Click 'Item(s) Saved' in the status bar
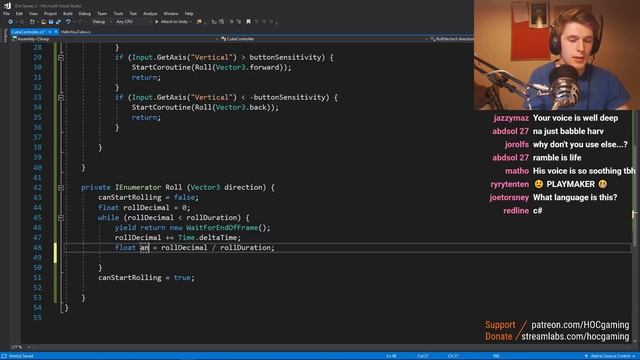The height and width of the screenshot is (360, 640). 21,356
